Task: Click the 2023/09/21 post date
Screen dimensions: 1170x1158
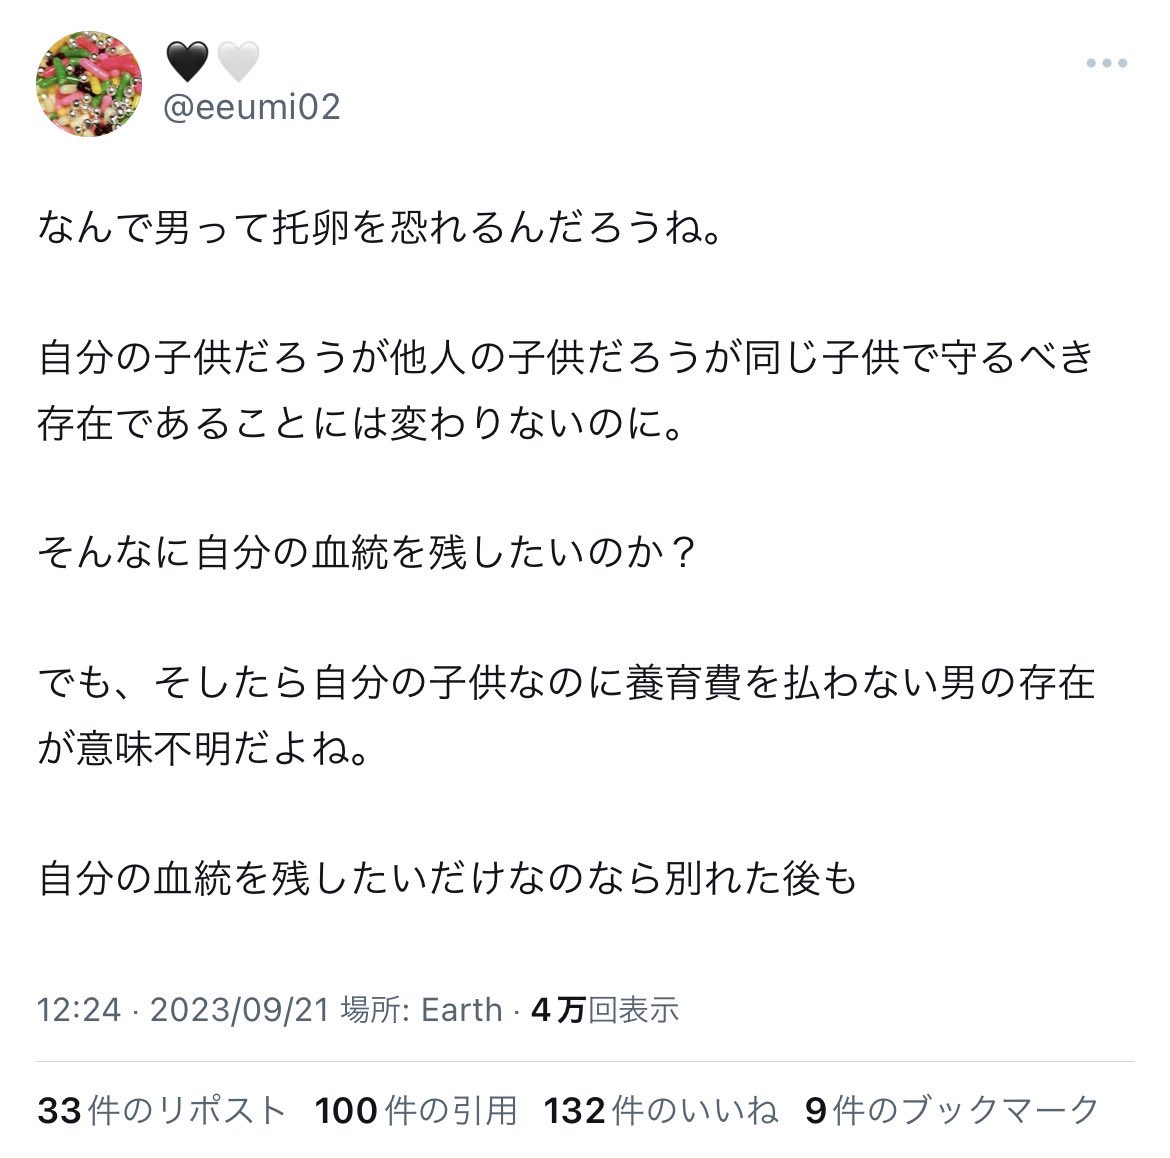Action: (240, 1010)
